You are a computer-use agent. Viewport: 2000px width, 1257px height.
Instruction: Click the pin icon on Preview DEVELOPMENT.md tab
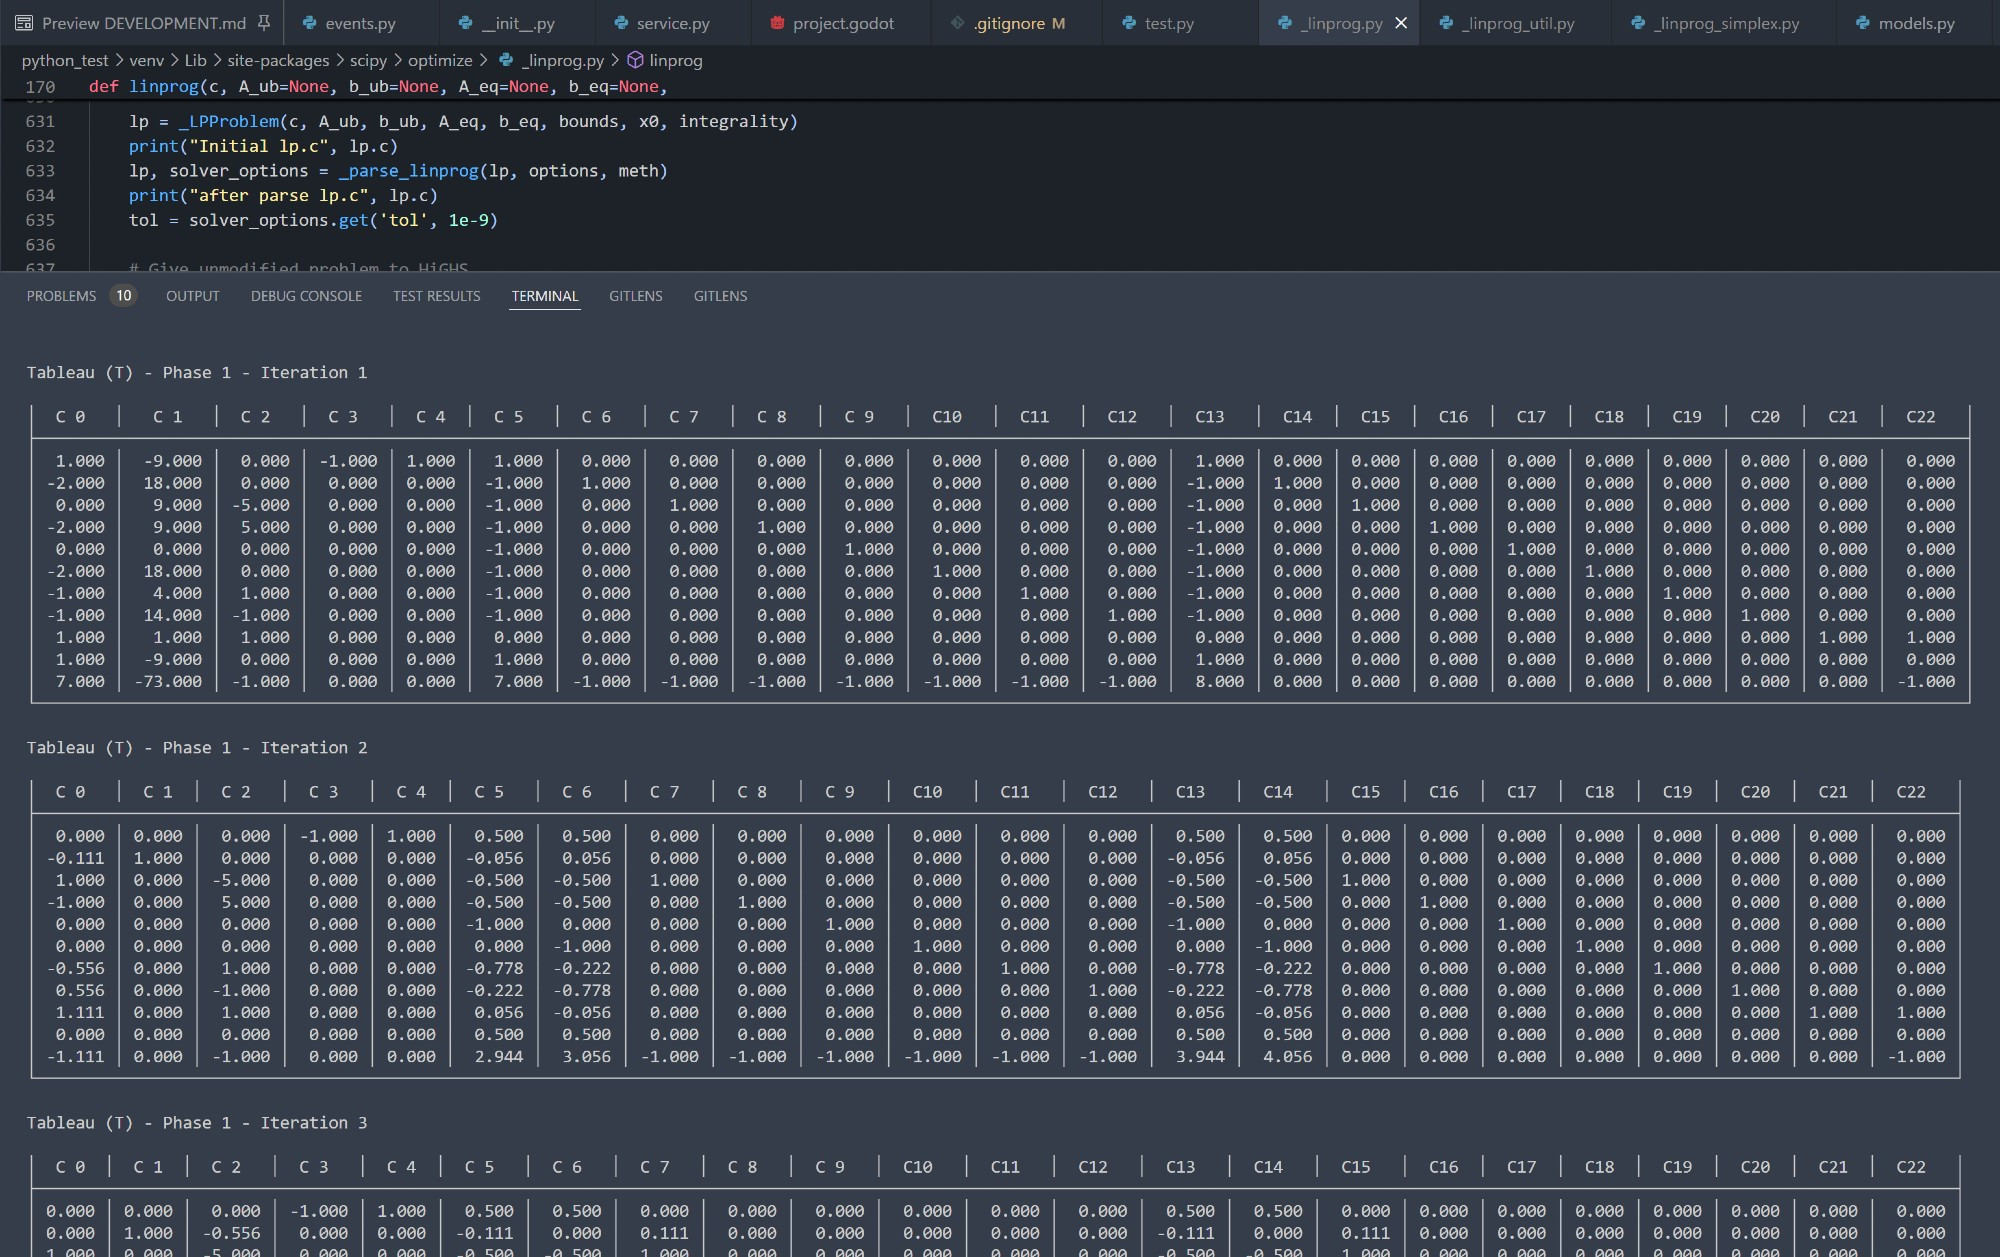264,23
